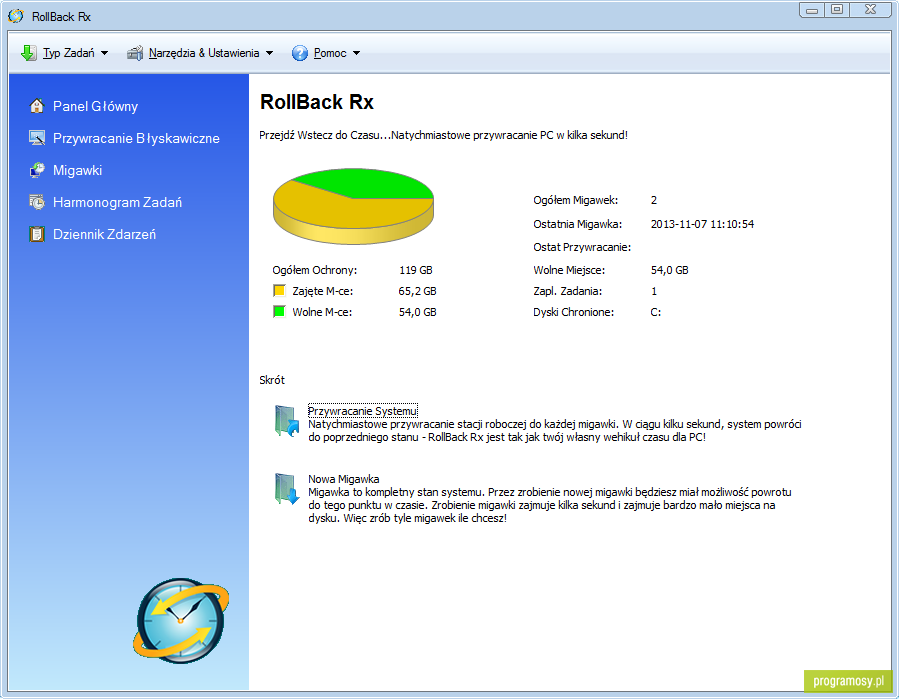Expand the dropdown arrow next to Pomoc
Screen dimensions: 899x699
pyautogui.click(x=357, y=53)
